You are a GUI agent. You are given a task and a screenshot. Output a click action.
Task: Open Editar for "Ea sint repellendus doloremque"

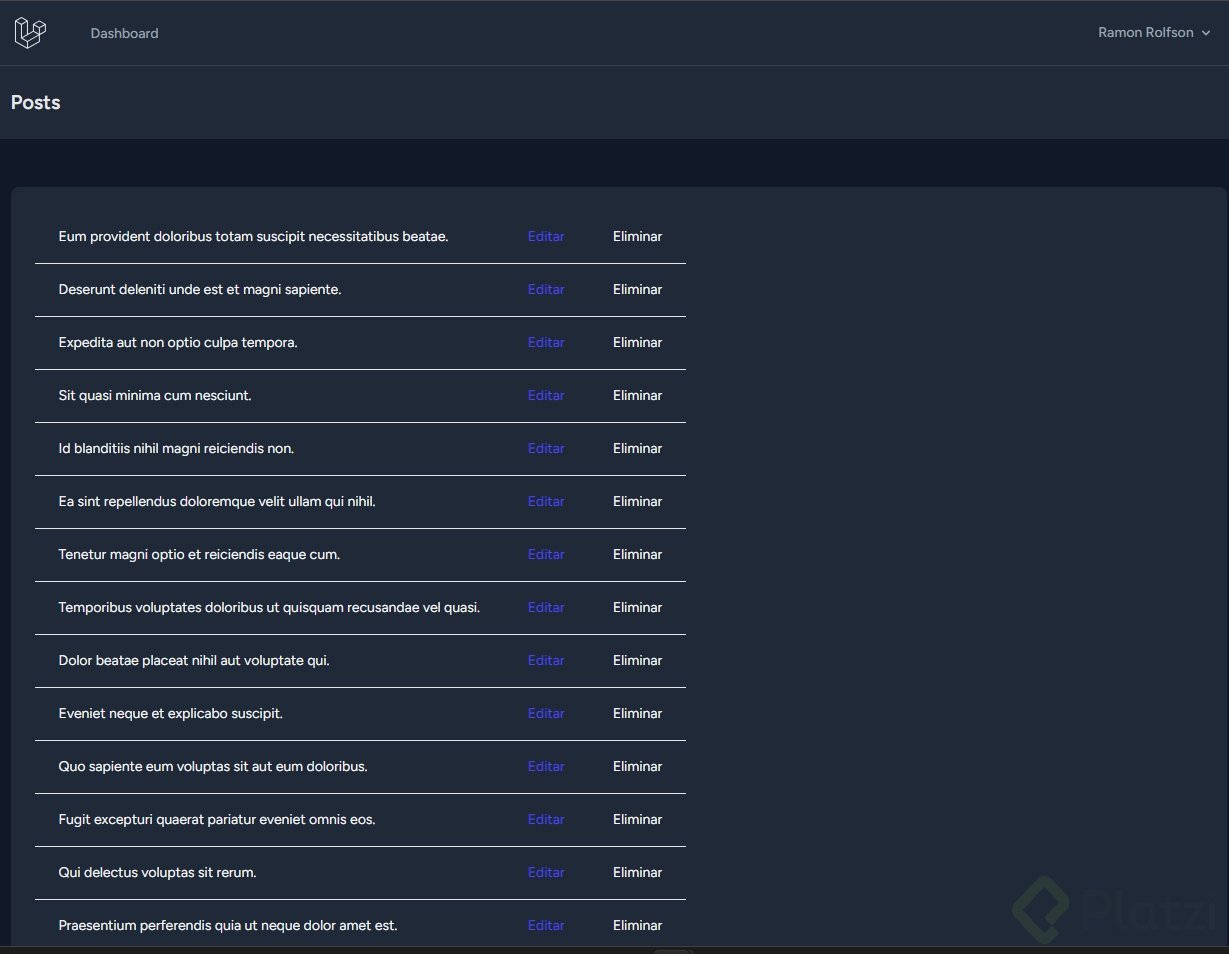(546, 502)
